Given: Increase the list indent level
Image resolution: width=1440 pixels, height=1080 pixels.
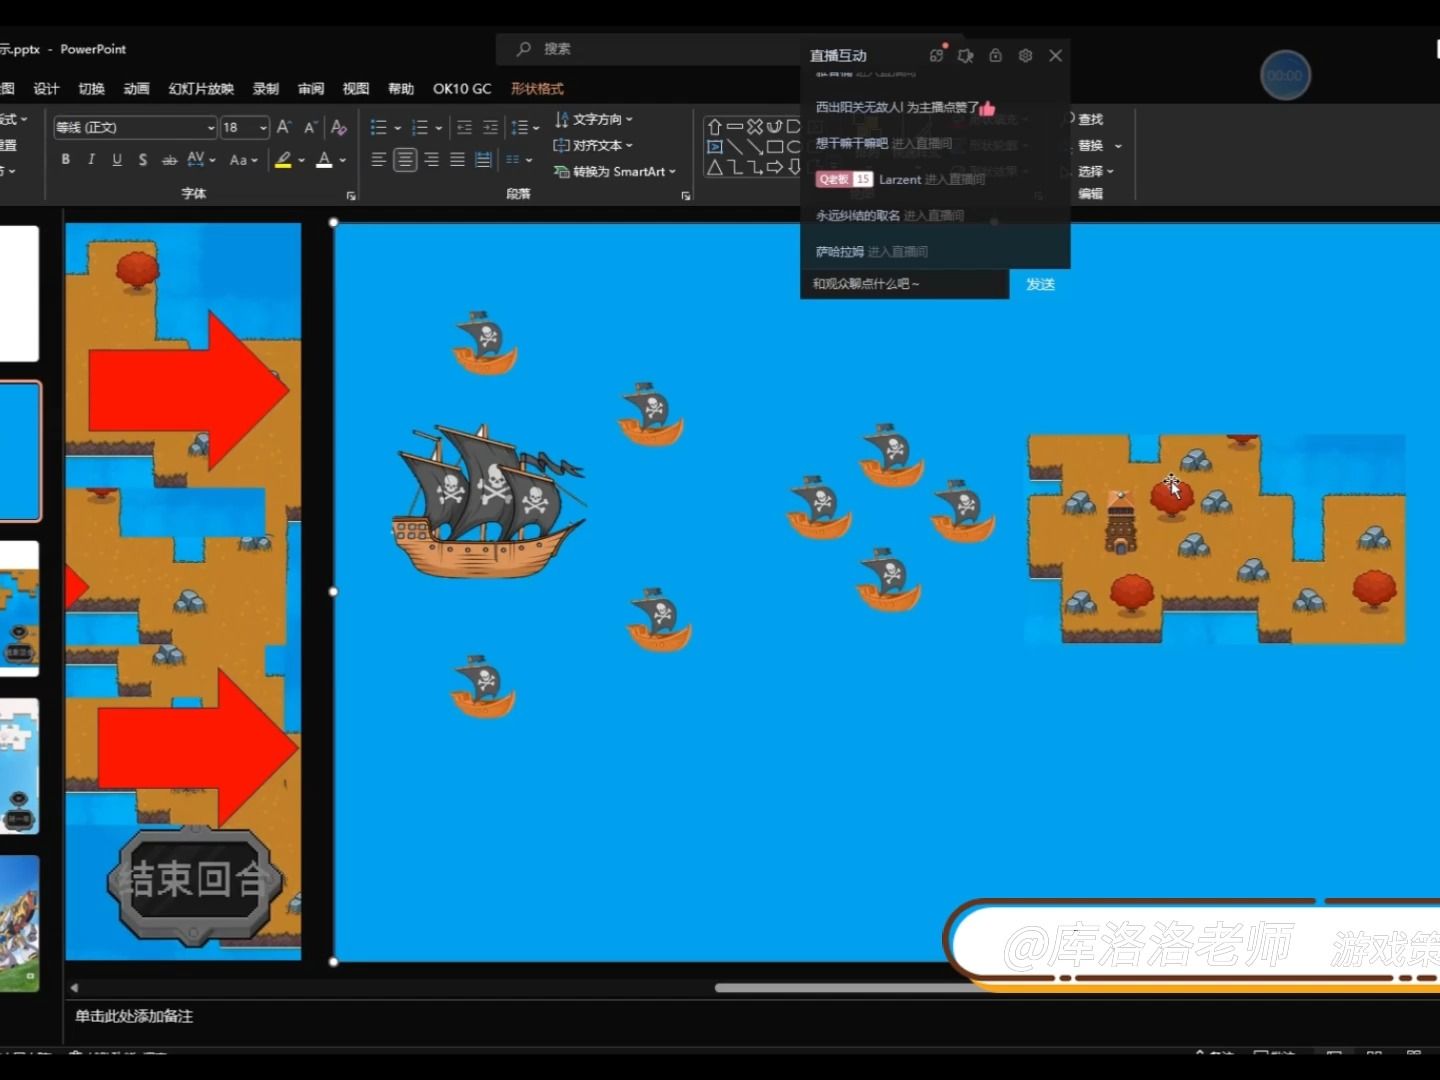Looking at the screenshot, I should [x=490, y=127].
